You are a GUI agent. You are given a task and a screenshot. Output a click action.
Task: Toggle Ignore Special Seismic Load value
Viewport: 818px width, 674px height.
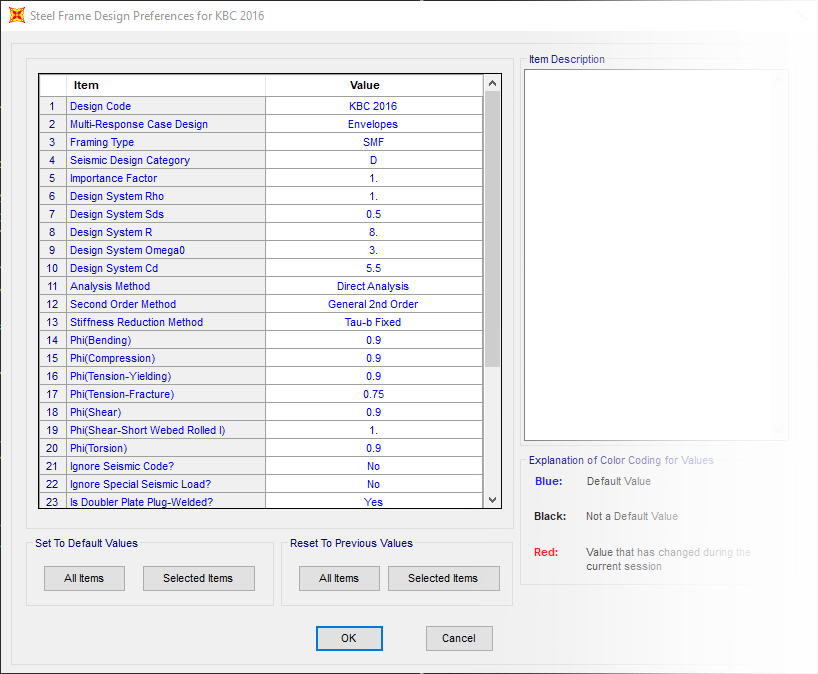(373, 484)
